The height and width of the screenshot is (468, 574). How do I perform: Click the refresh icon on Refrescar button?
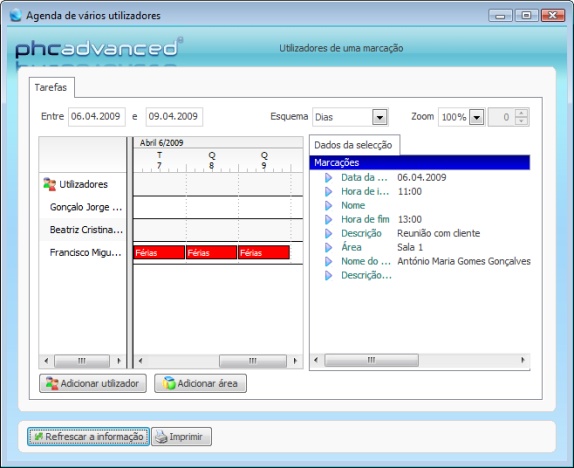38,437
